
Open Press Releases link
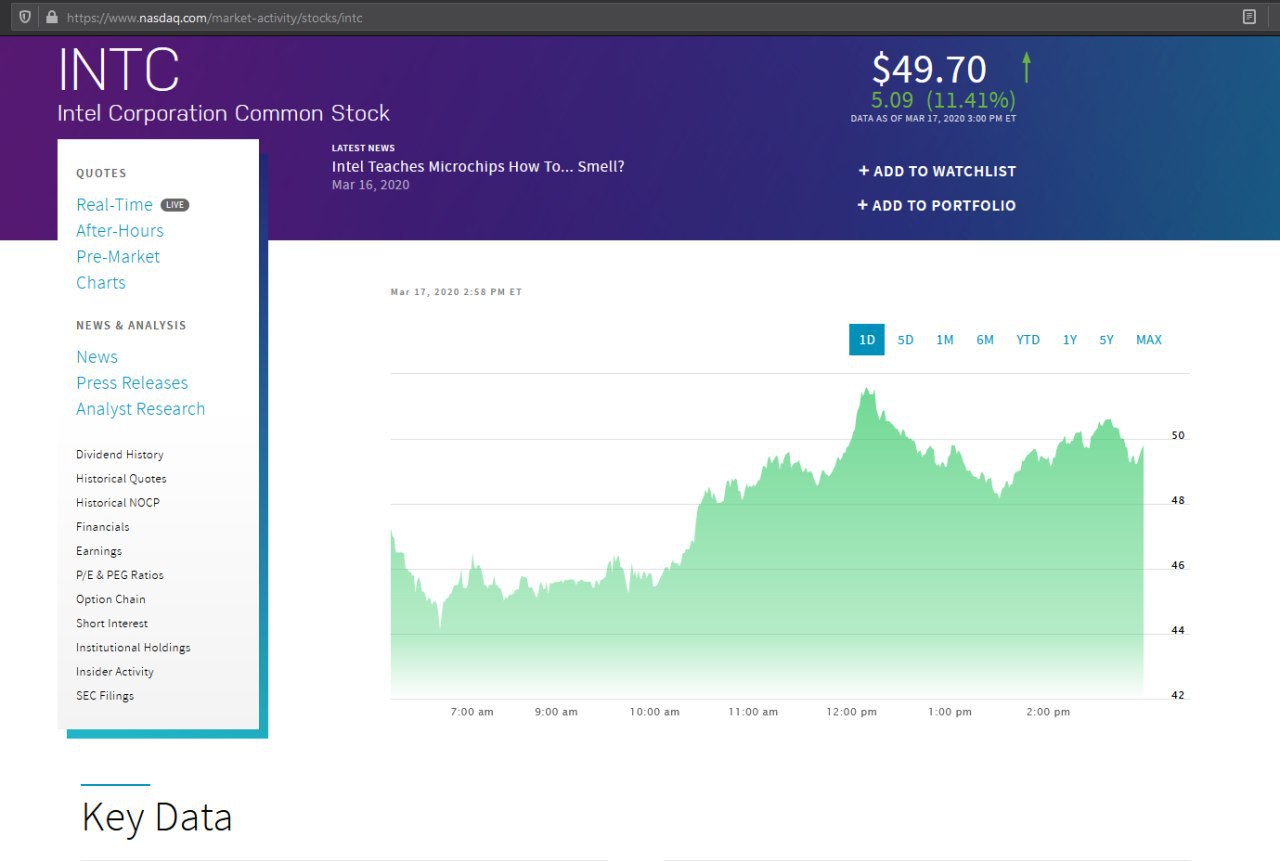pyautogui.click(x=132, y=383)
